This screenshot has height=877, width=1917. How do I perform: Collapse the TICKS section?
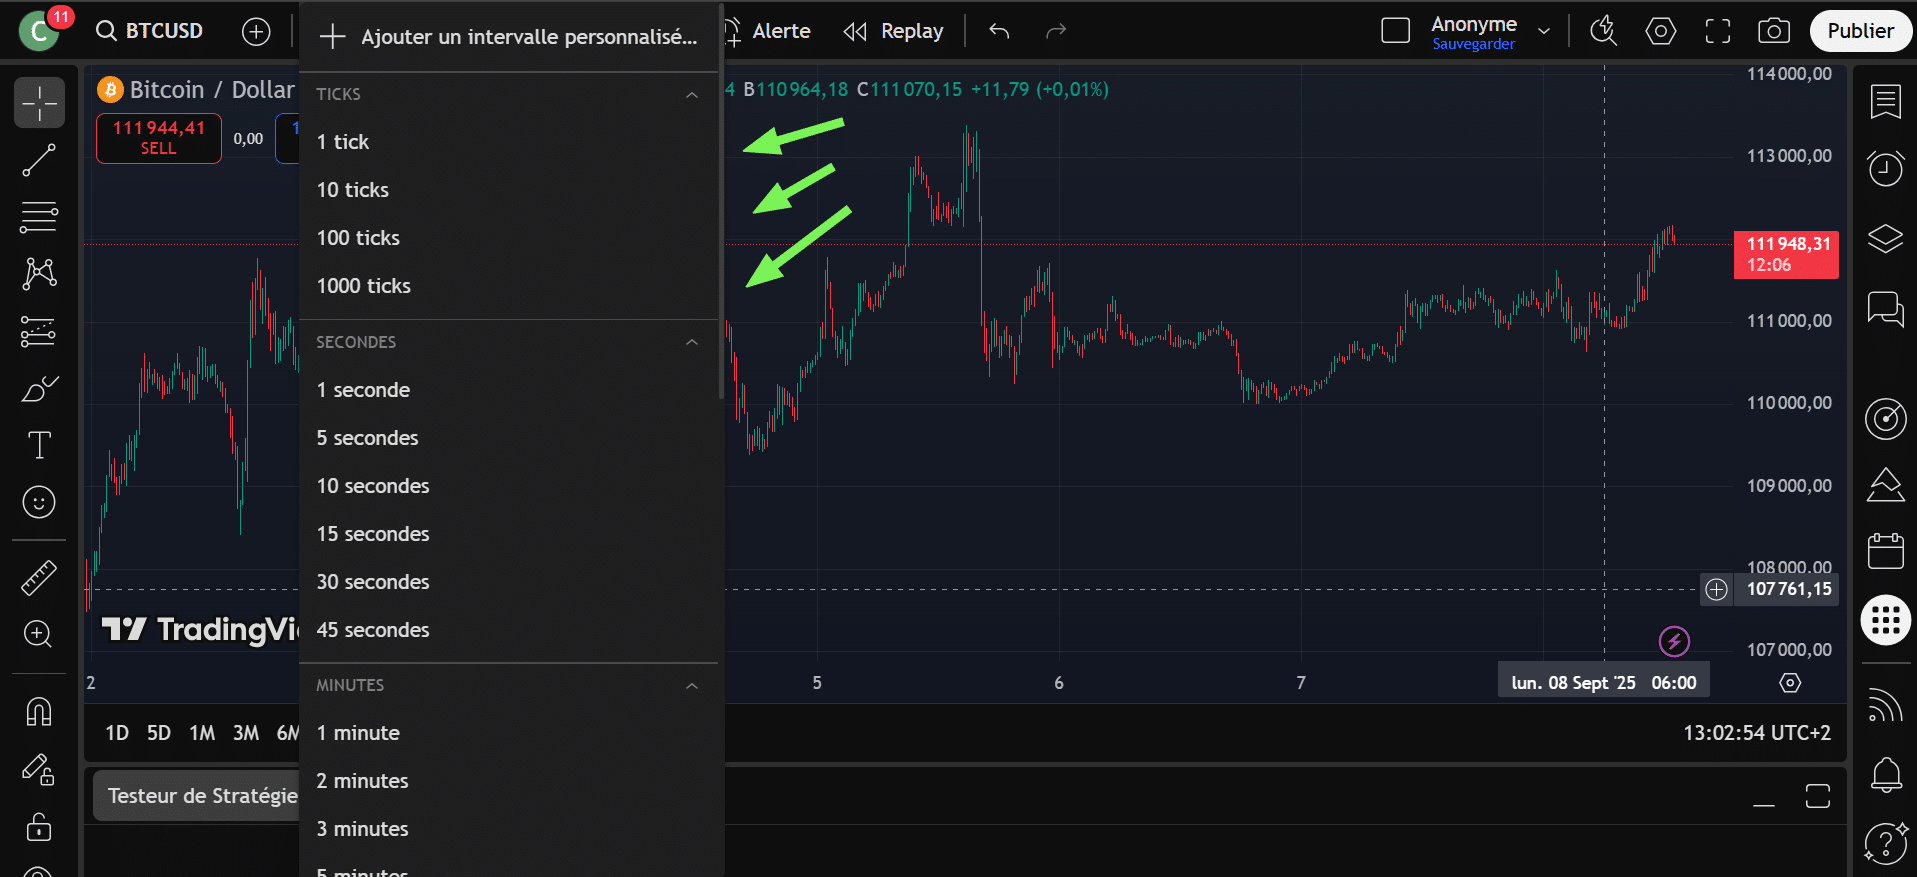pyautogui.click(x=691, y=94)
